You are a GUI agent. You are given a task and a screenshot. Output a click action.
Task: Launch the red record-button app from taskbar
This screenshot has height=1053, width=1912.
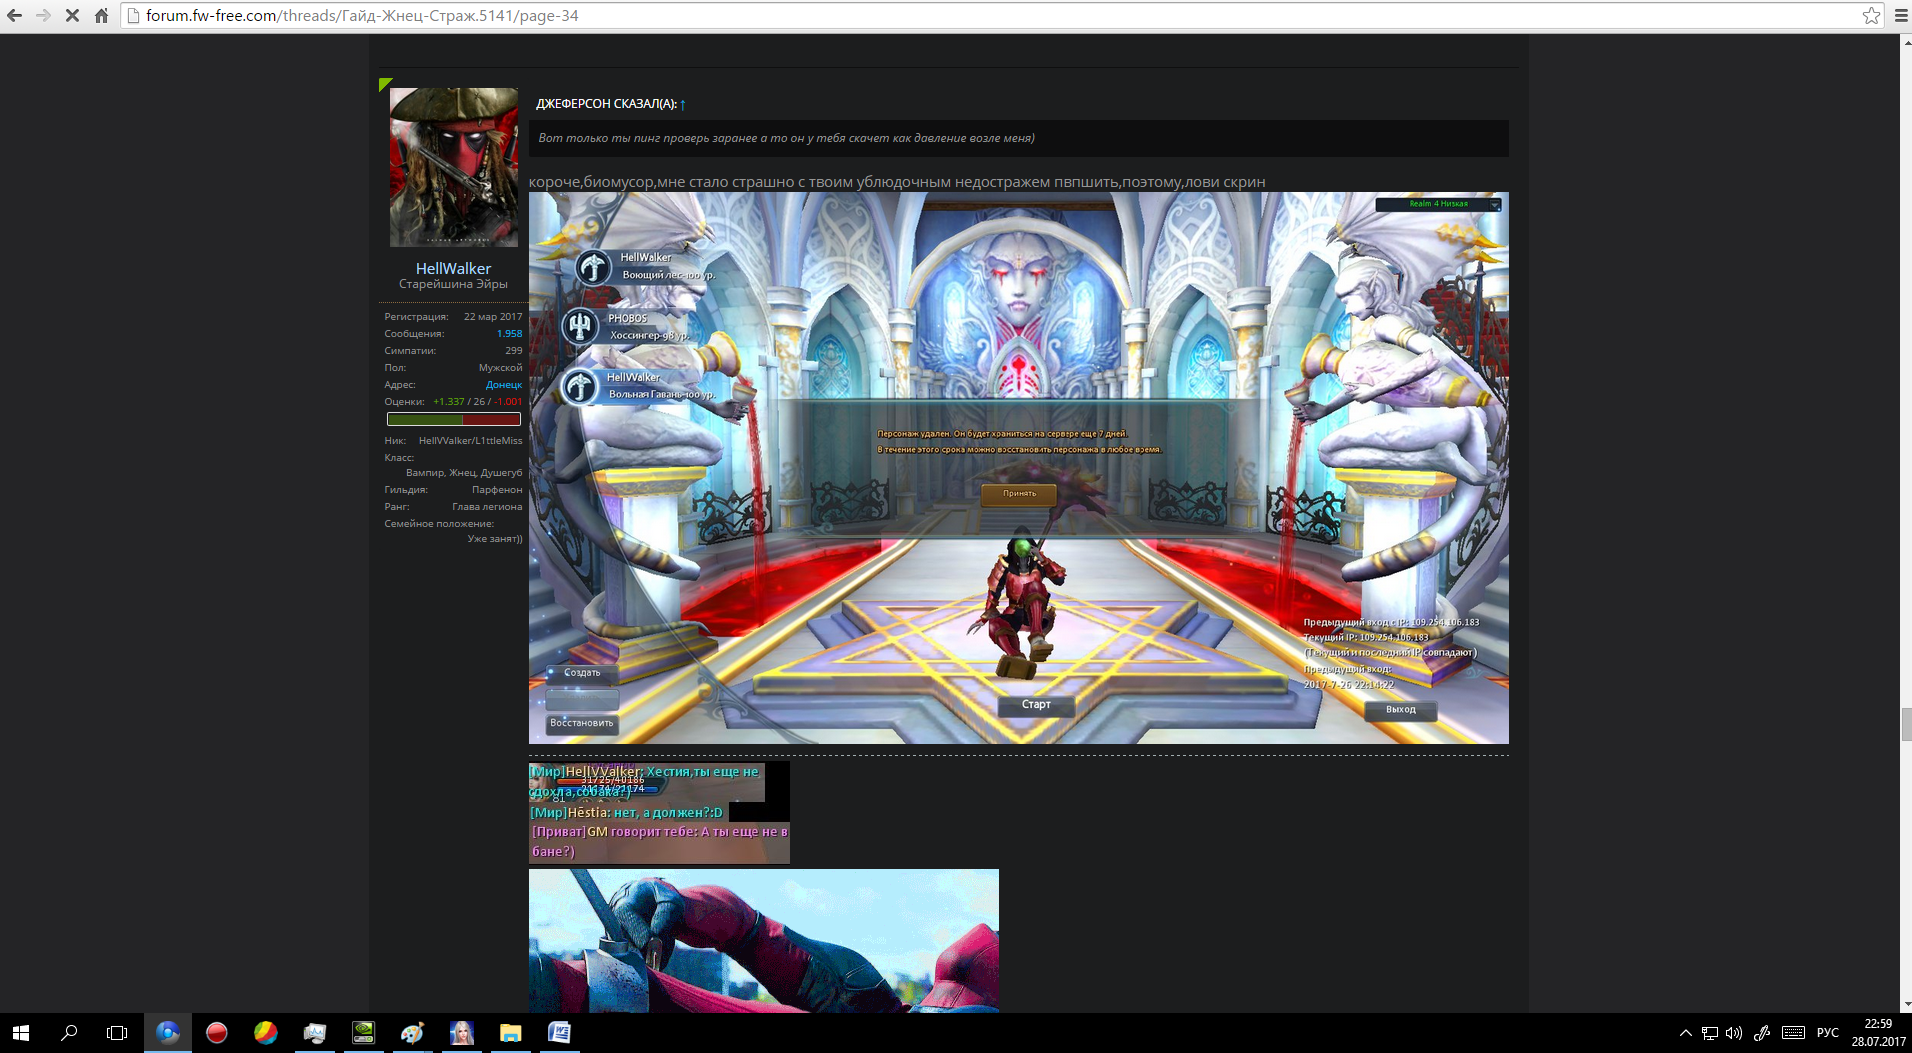point(216,1033)
